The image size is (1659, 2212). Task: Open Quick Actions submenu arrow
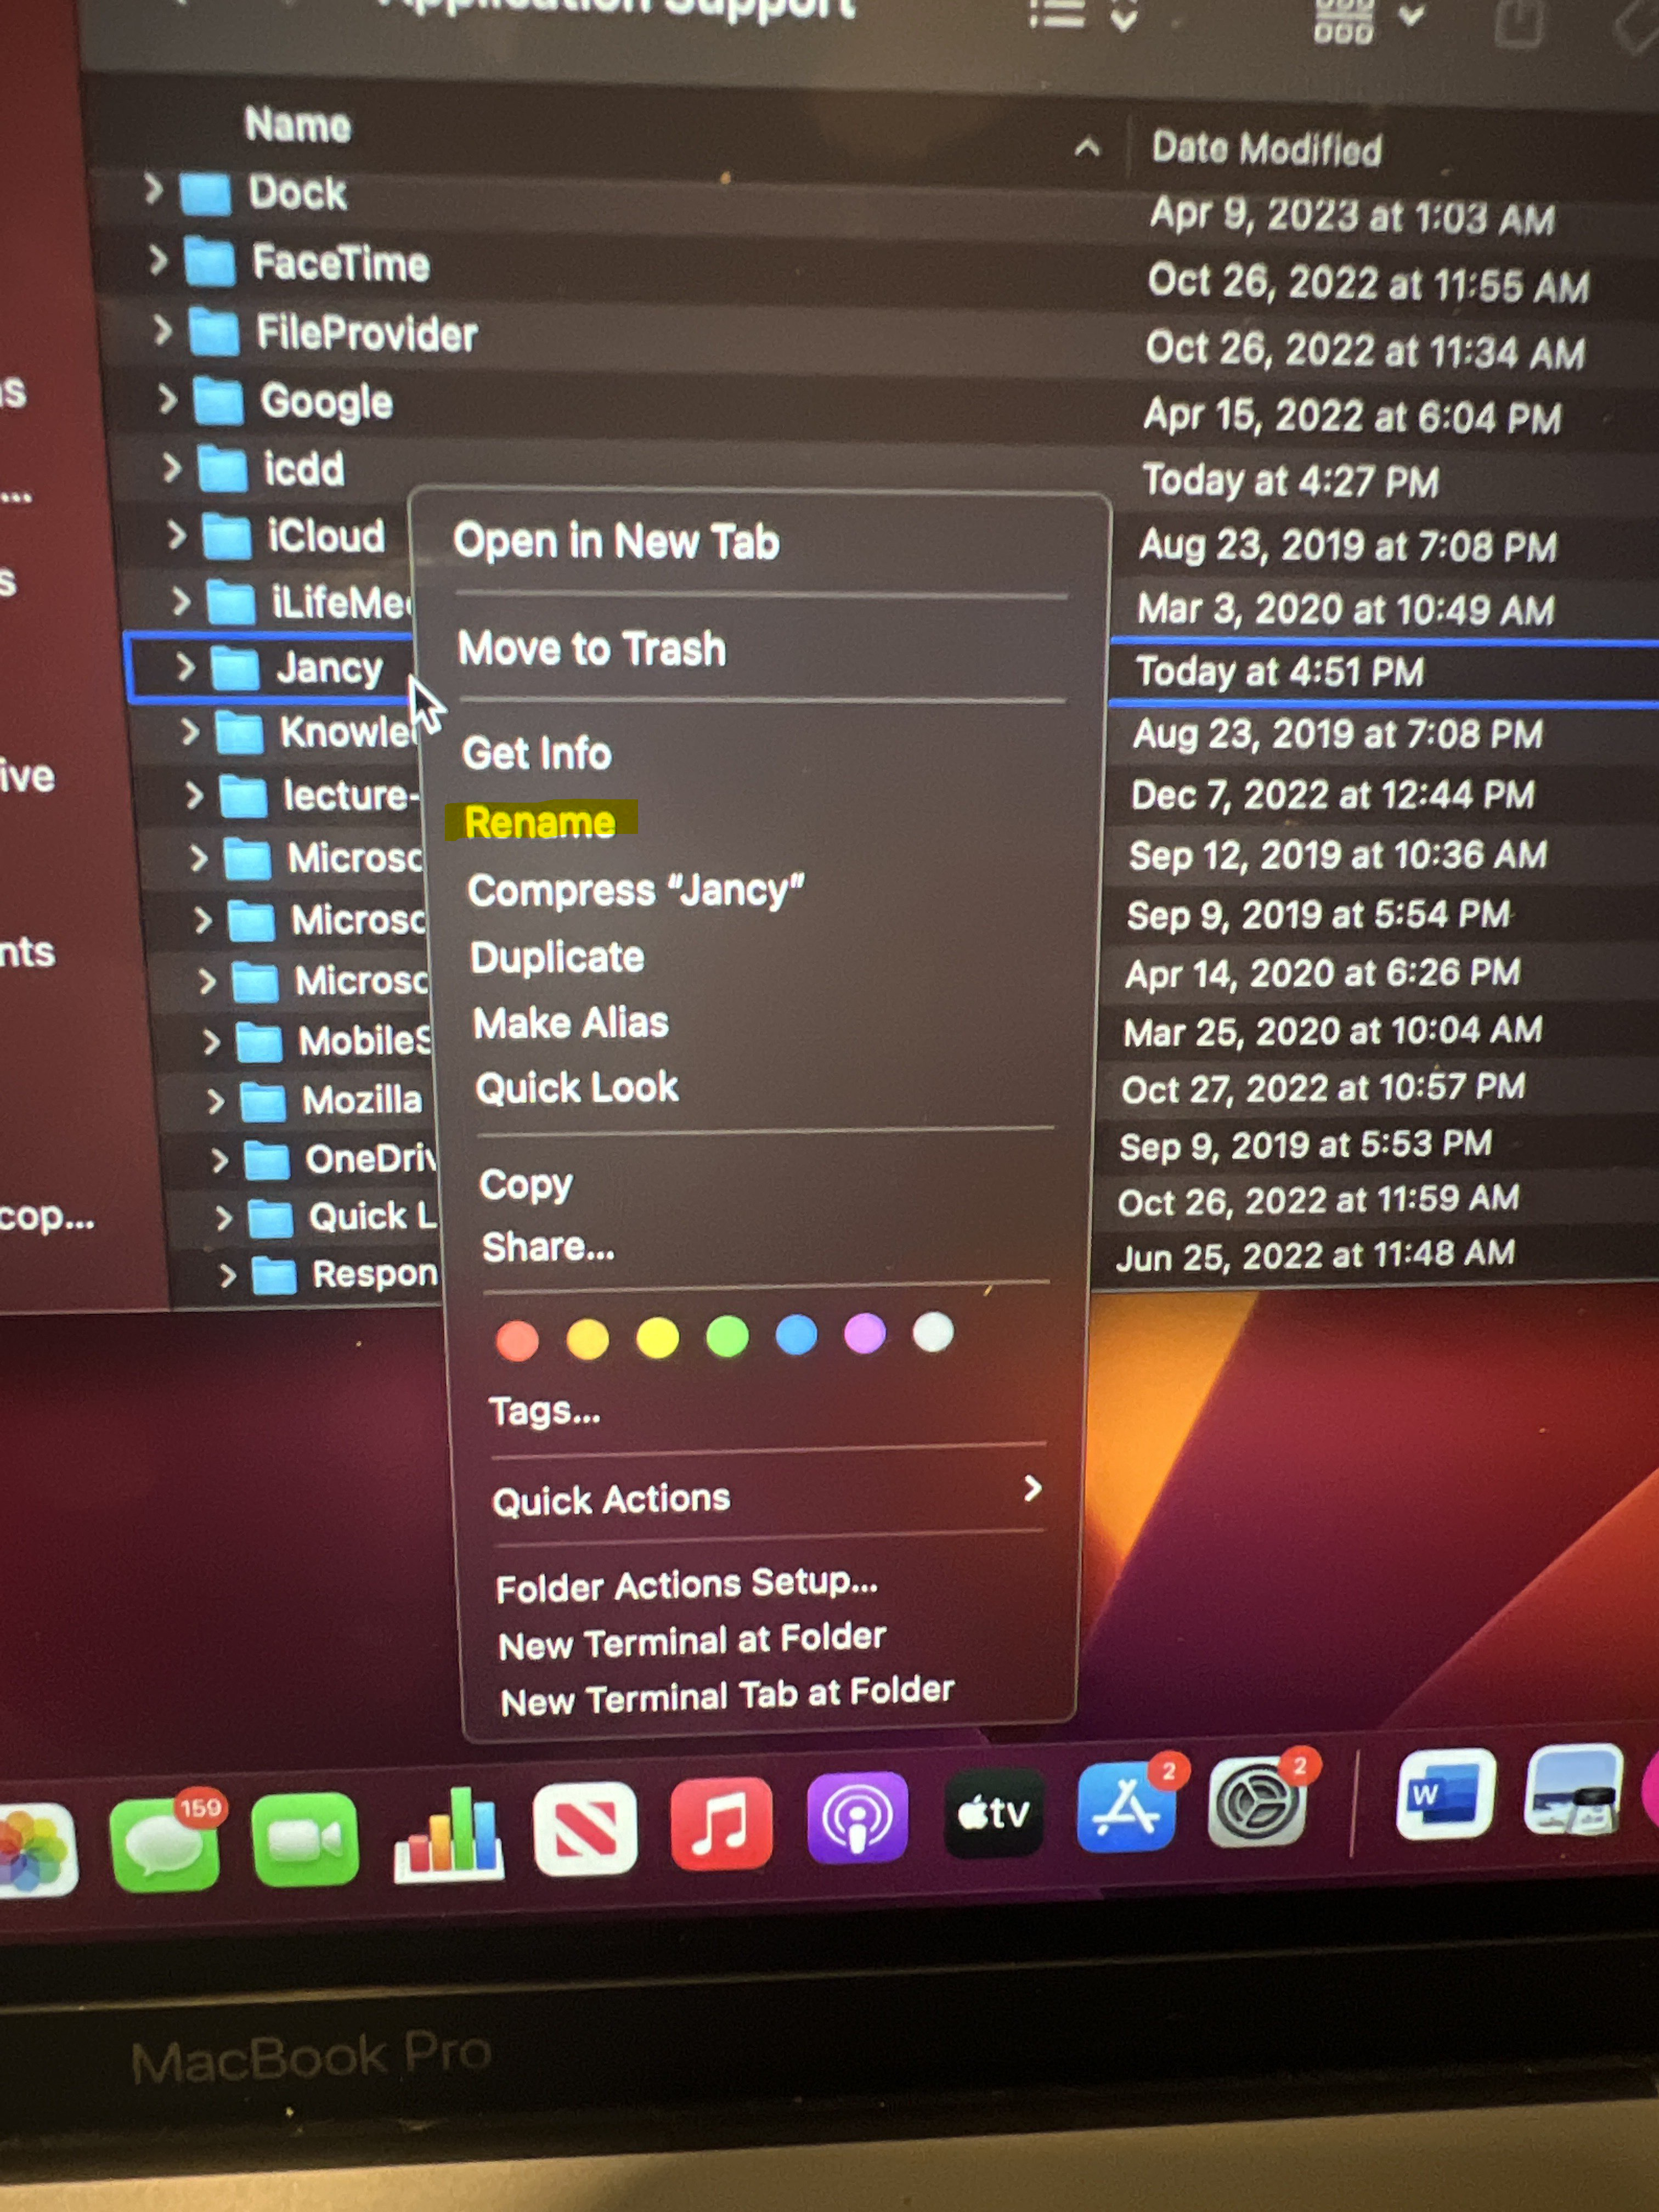tap(1032, 1489)
